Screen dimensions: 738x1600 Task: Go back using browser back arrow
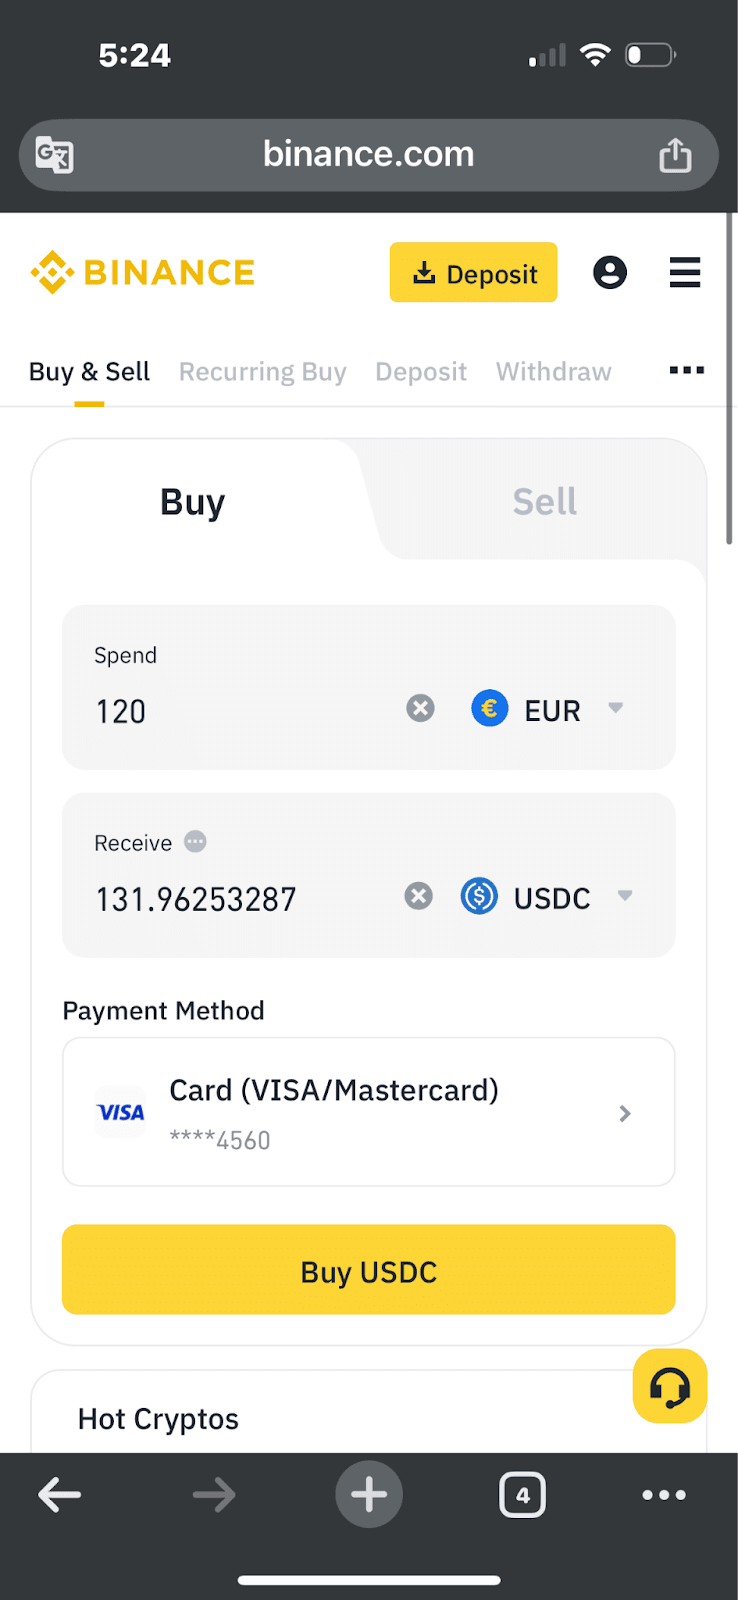tap(60, 1495)
